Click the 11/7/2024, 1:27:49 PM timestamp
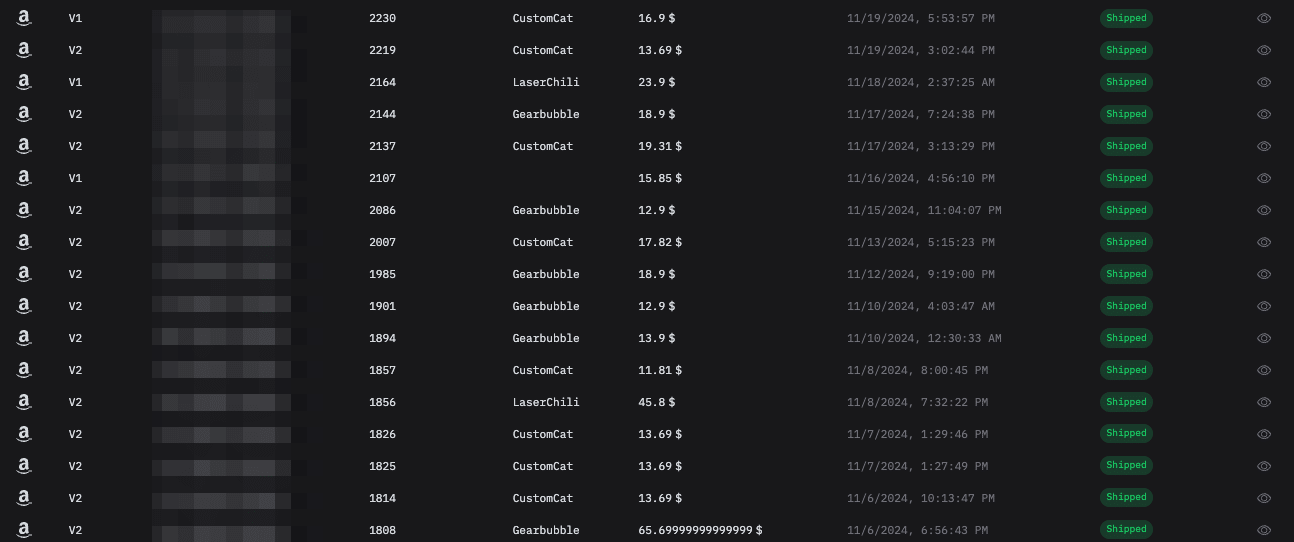 coord(917,466)
